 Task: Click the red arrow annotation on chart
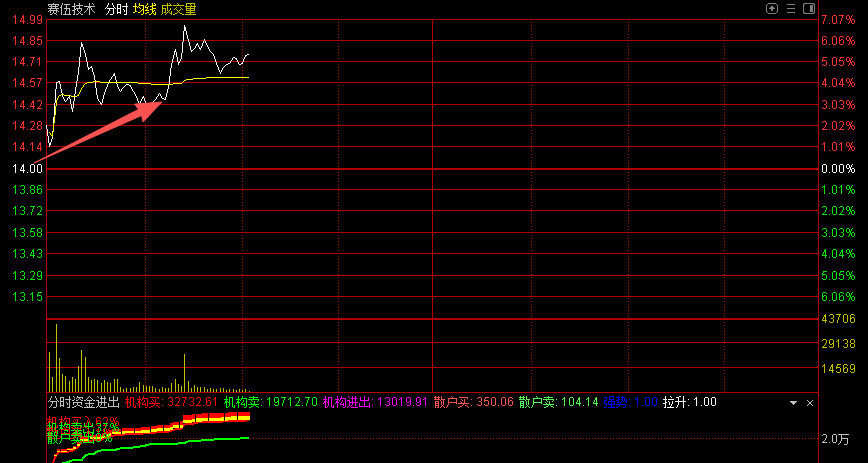[x=100, y=131]
